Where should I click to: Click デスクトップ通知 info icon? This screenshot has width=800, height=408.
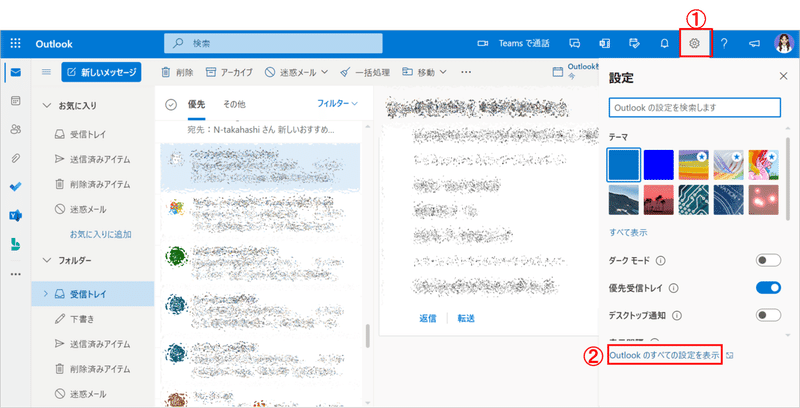coord(677,316)
